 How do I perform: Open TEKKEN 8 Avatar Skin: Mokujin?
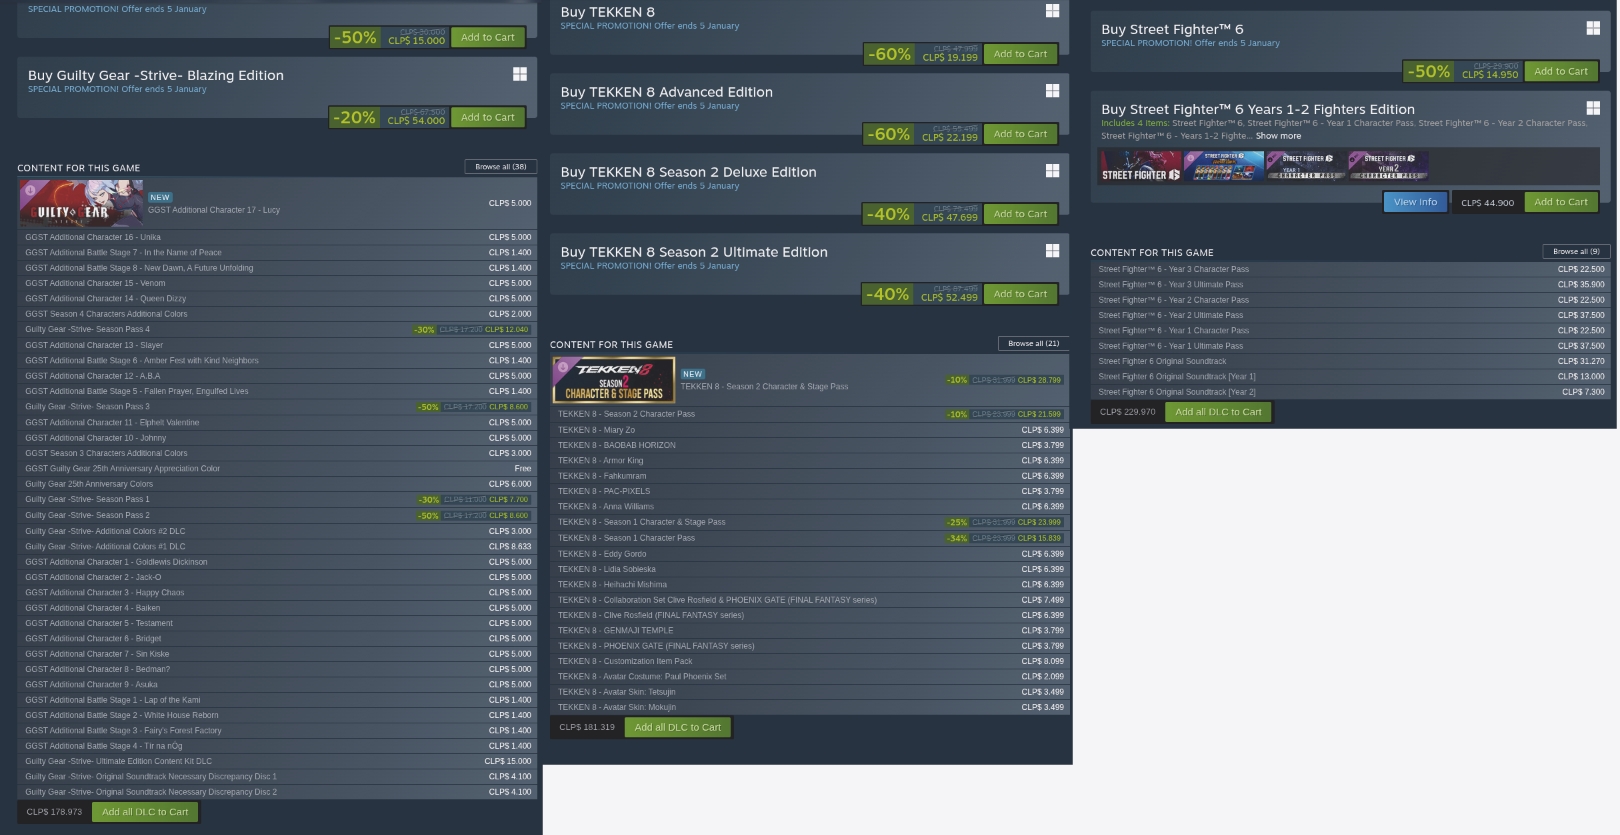point(810,707)
